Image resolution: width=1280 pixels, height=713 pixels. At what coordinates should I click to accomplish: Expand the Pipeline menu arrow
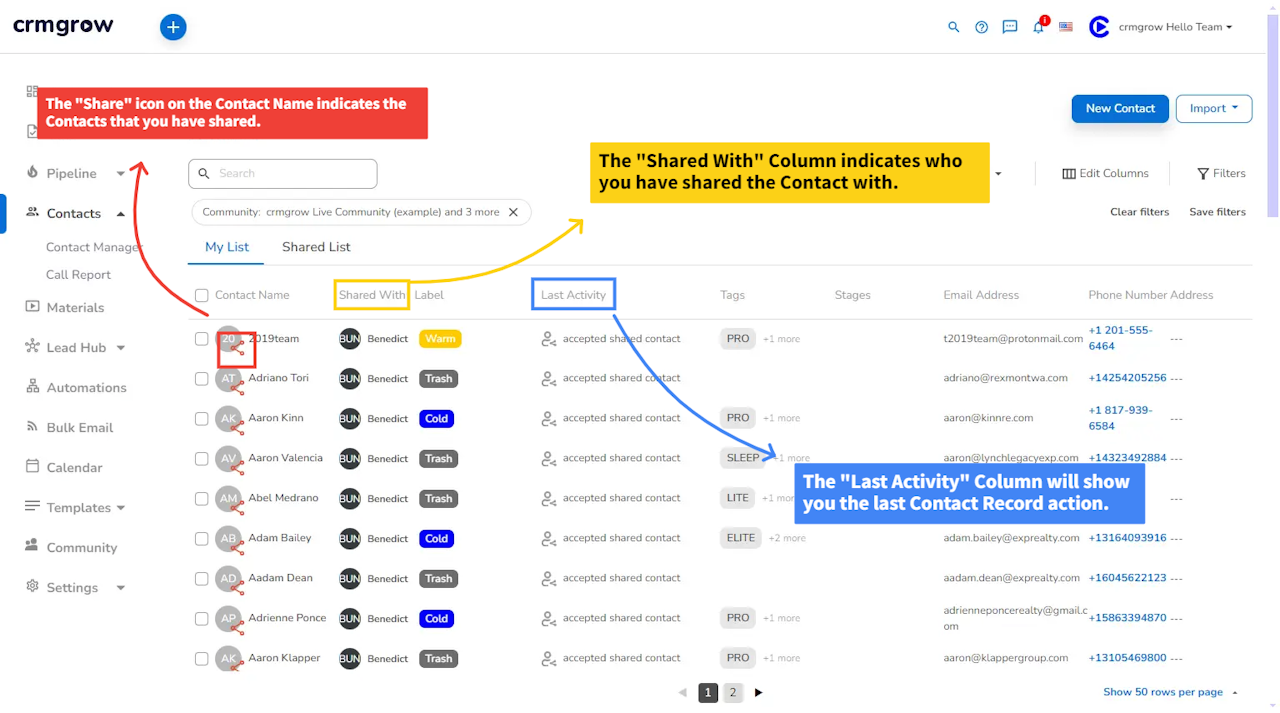pos(121,174)
